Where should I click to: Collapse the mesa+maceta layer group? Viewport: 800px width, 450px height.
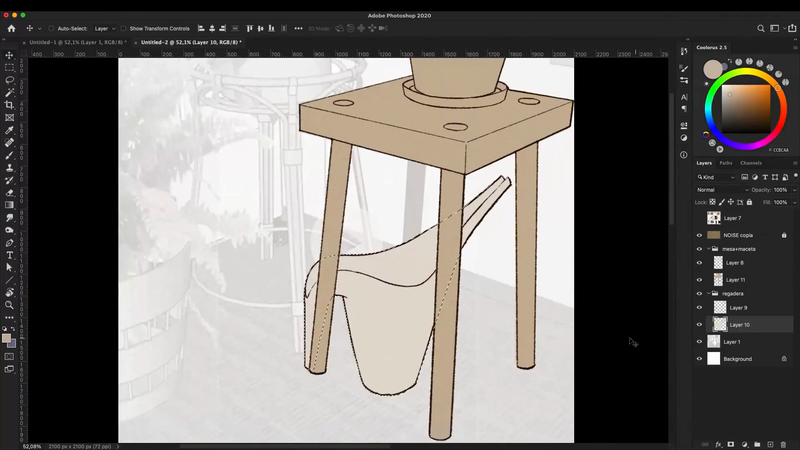coord(709,249)
